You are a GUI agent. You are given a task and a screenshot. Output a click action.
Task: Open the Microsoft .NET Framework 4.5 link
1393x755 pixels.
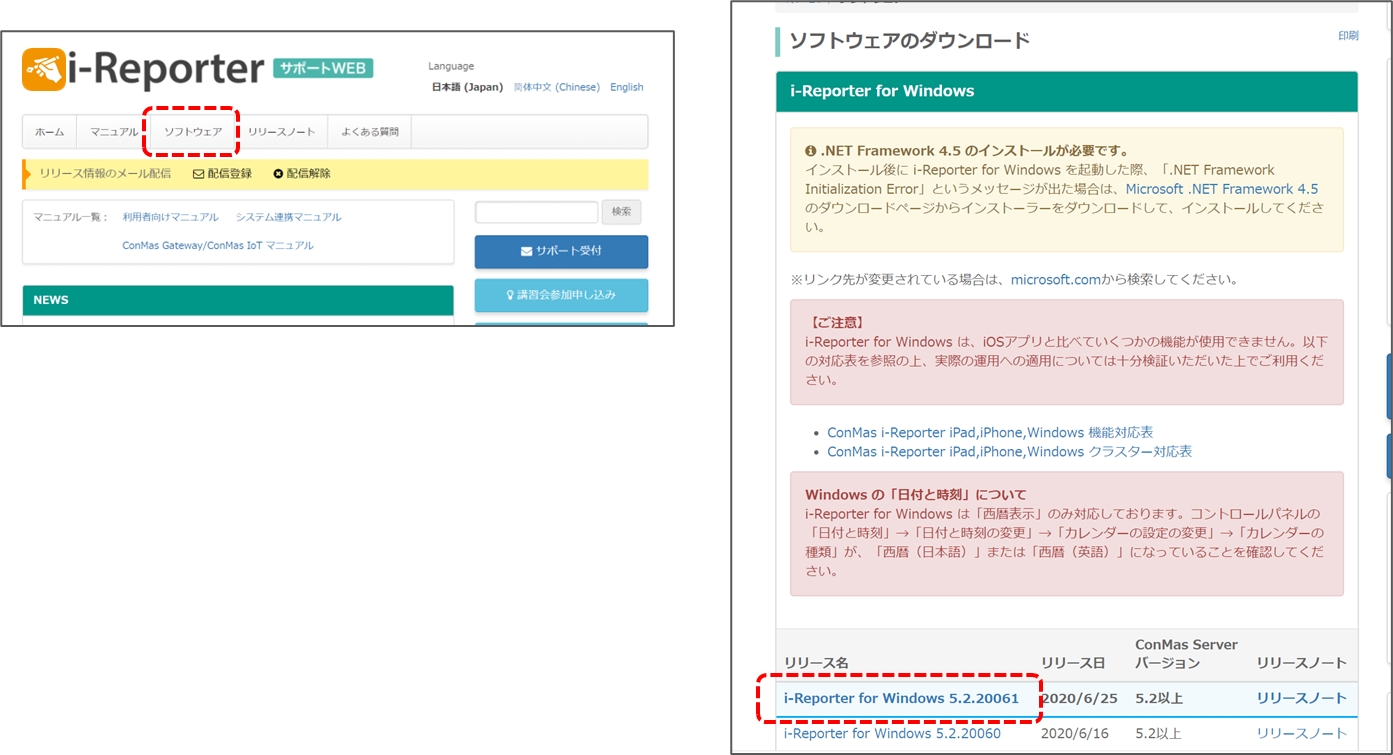pyautogui.click(x=1221, y=189)
